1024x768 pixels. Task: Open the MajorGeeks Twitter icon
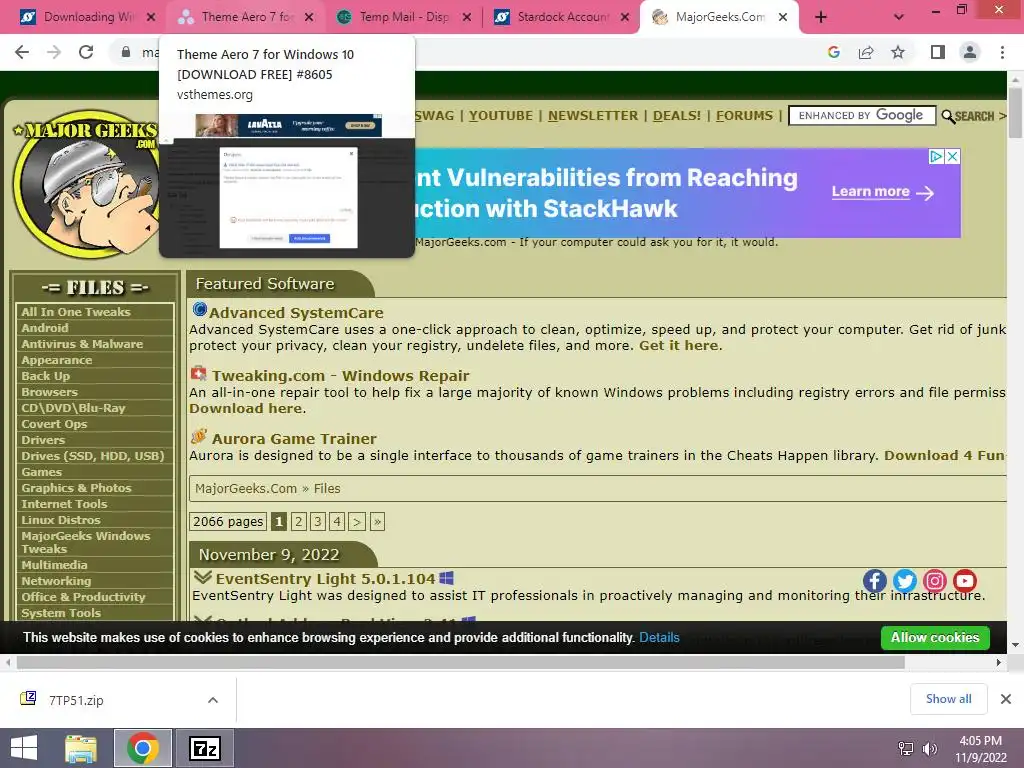905,581
